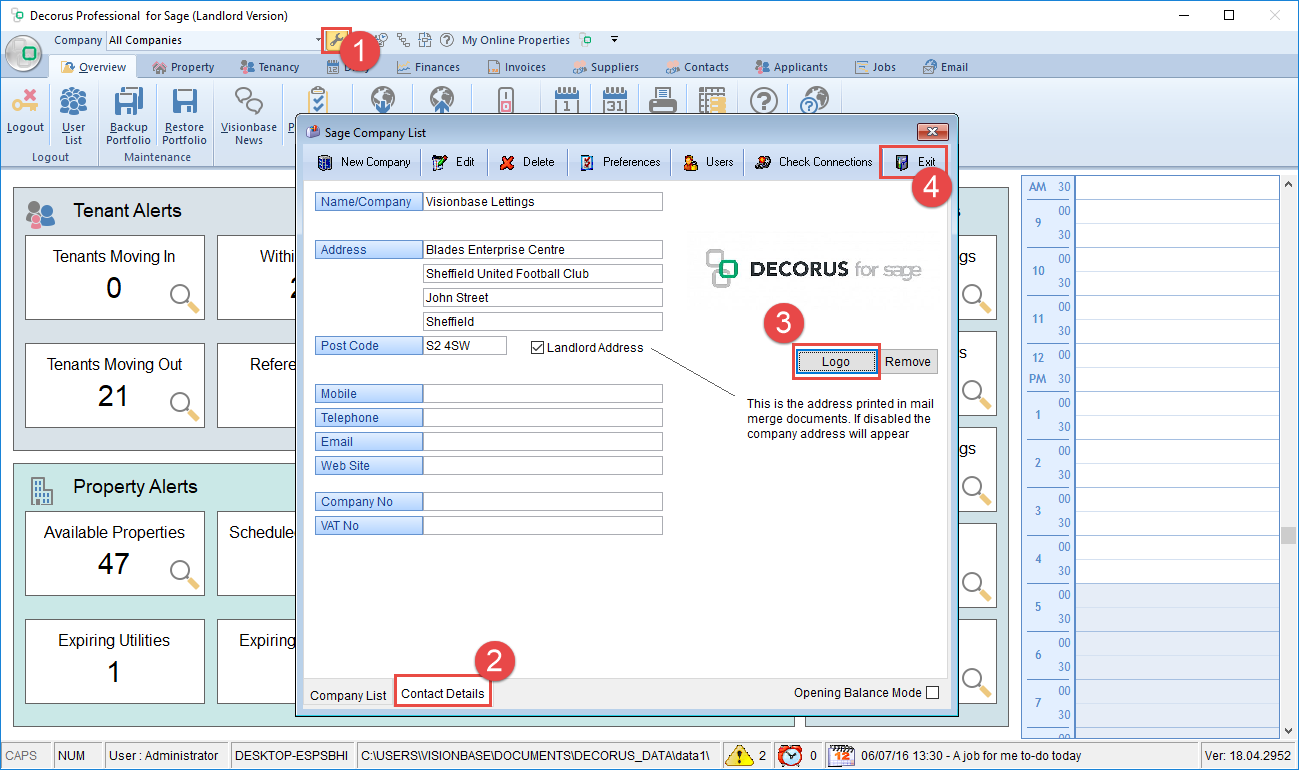Toggle the Landlord Address checkbox
Screen dimensions: 1299x770
click(538, 348)
